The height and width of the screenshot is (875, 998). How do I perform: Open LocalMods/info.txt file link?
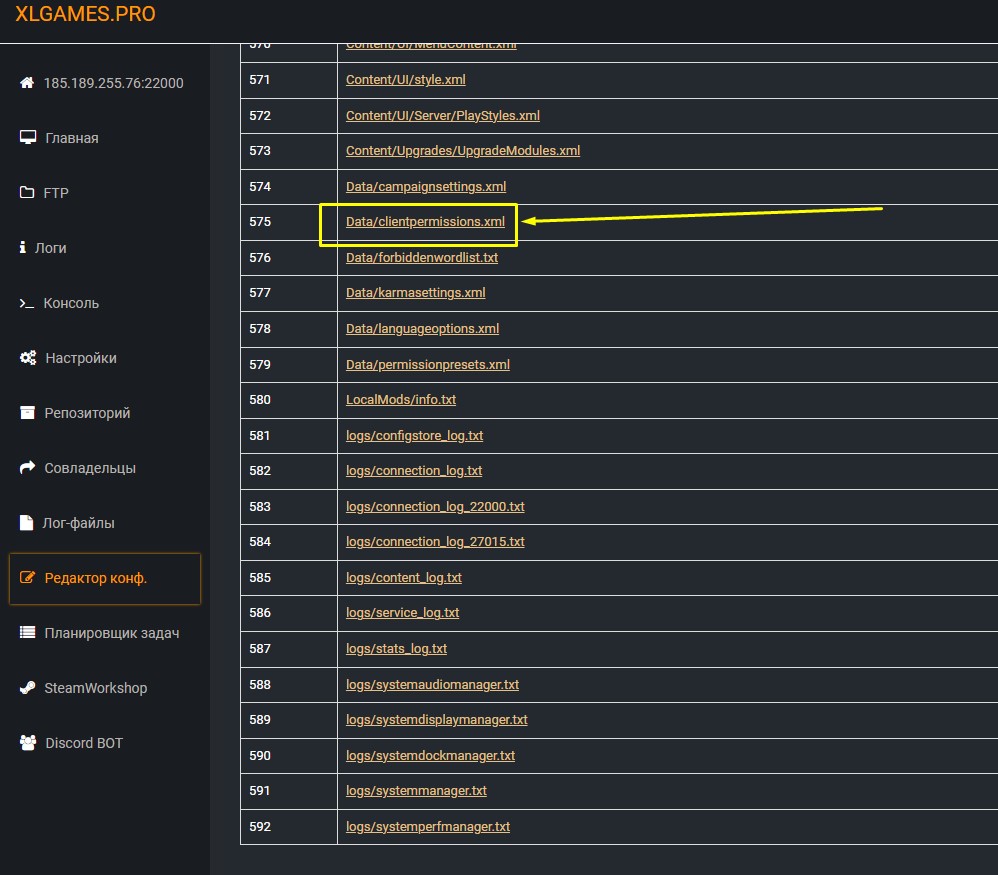coord(400,399)
